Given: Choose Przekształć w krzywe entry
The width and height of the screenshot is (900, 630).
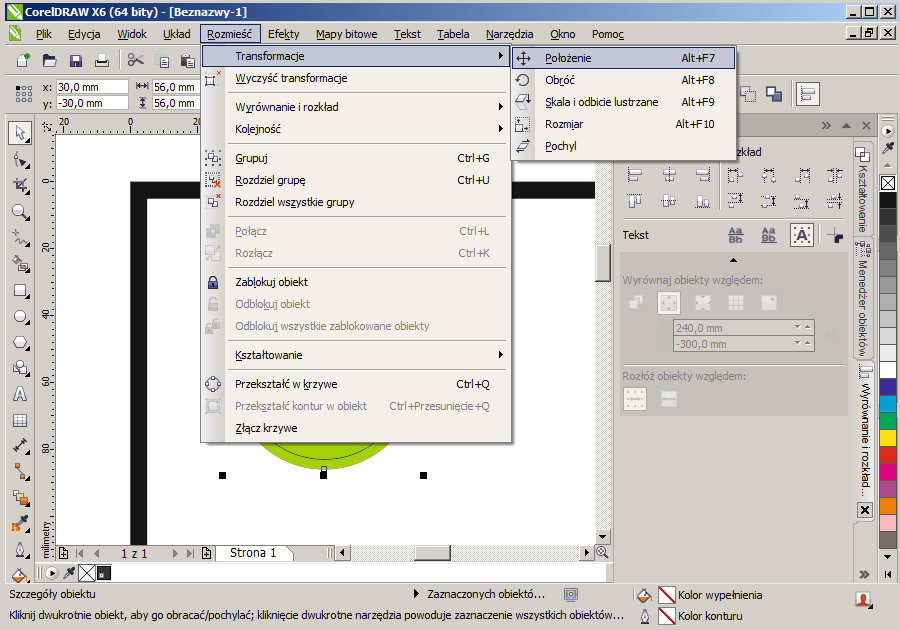Looking at the screenshot, I should tap(356, 384).
